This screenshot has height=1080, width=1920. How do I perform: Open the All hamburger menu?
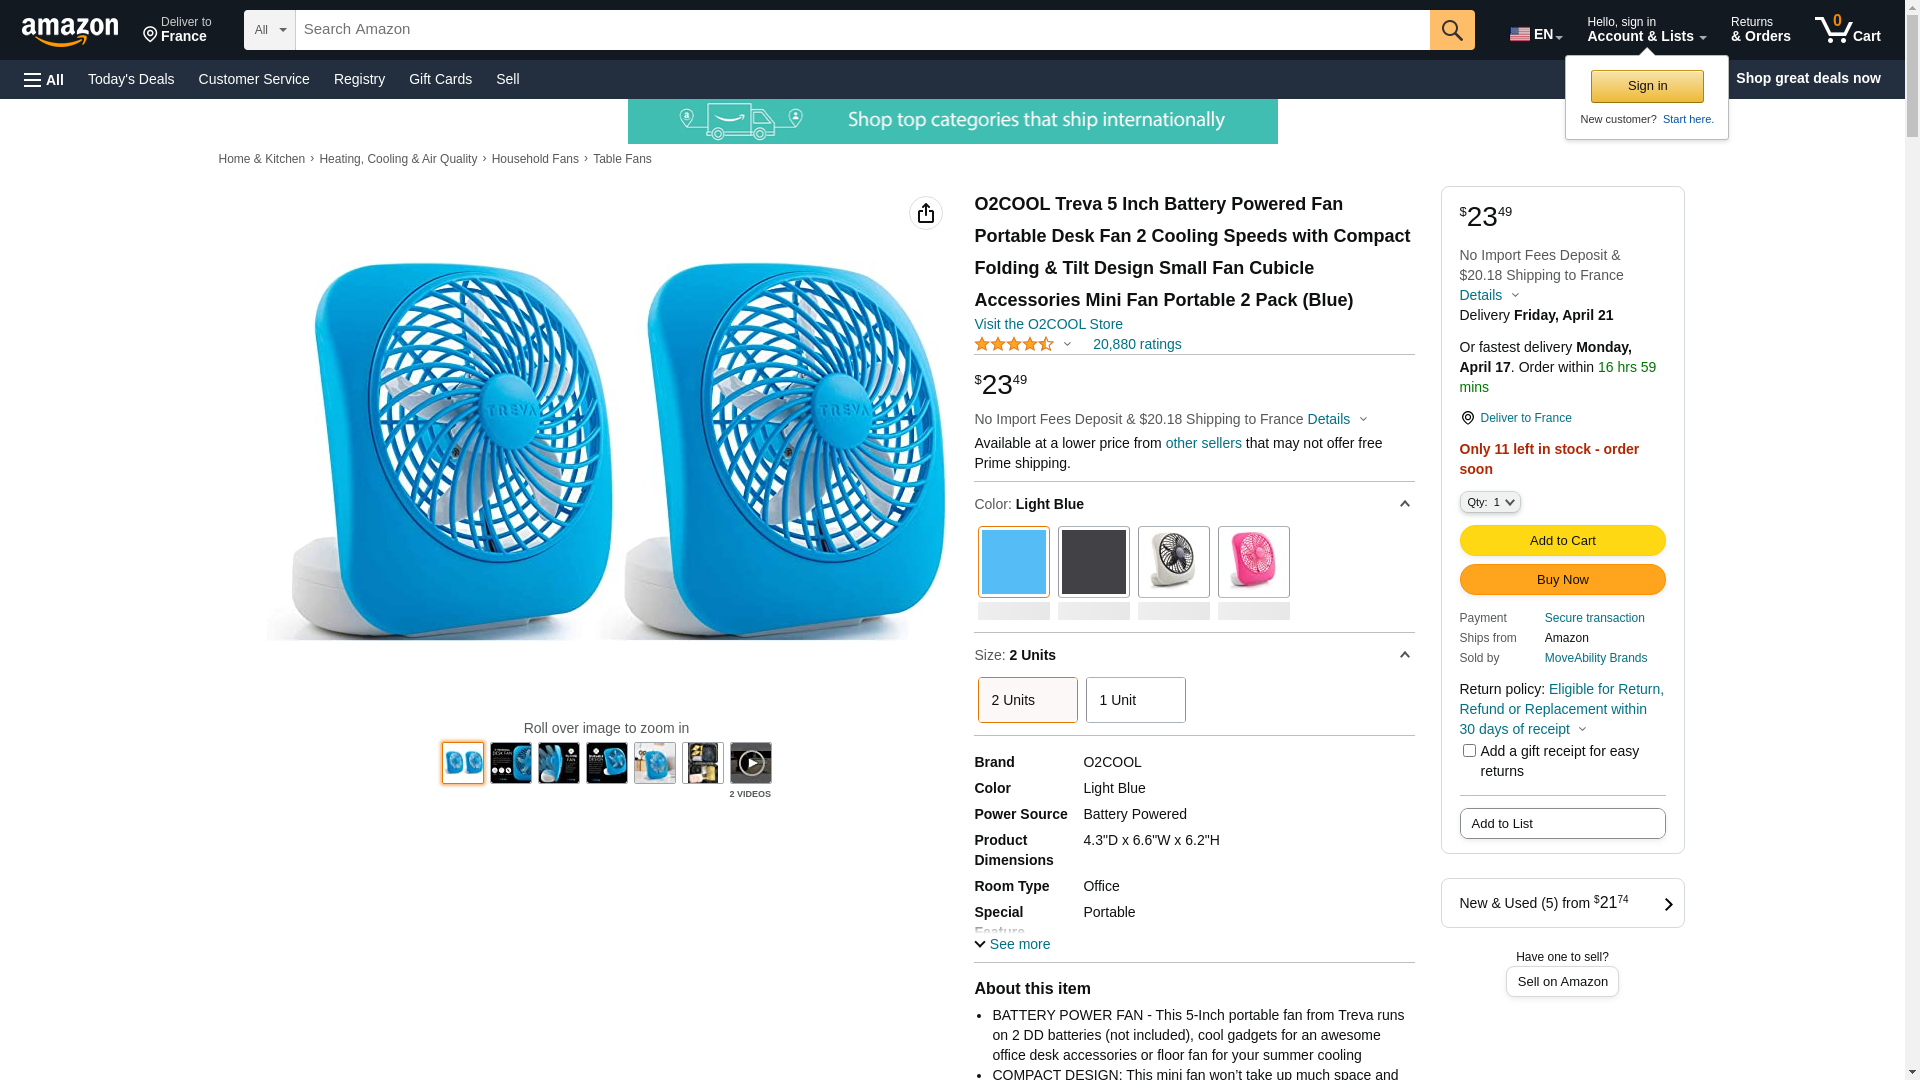tap(44, 79)
